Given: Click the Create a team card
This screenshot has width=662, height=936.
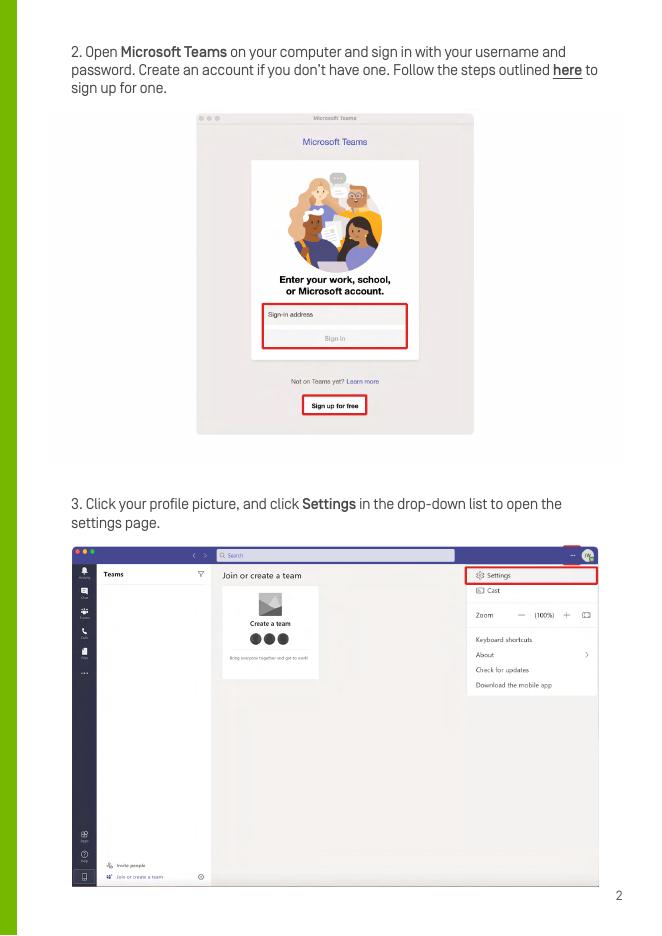Looking at the screenshot, I should [x=270, y=632].
